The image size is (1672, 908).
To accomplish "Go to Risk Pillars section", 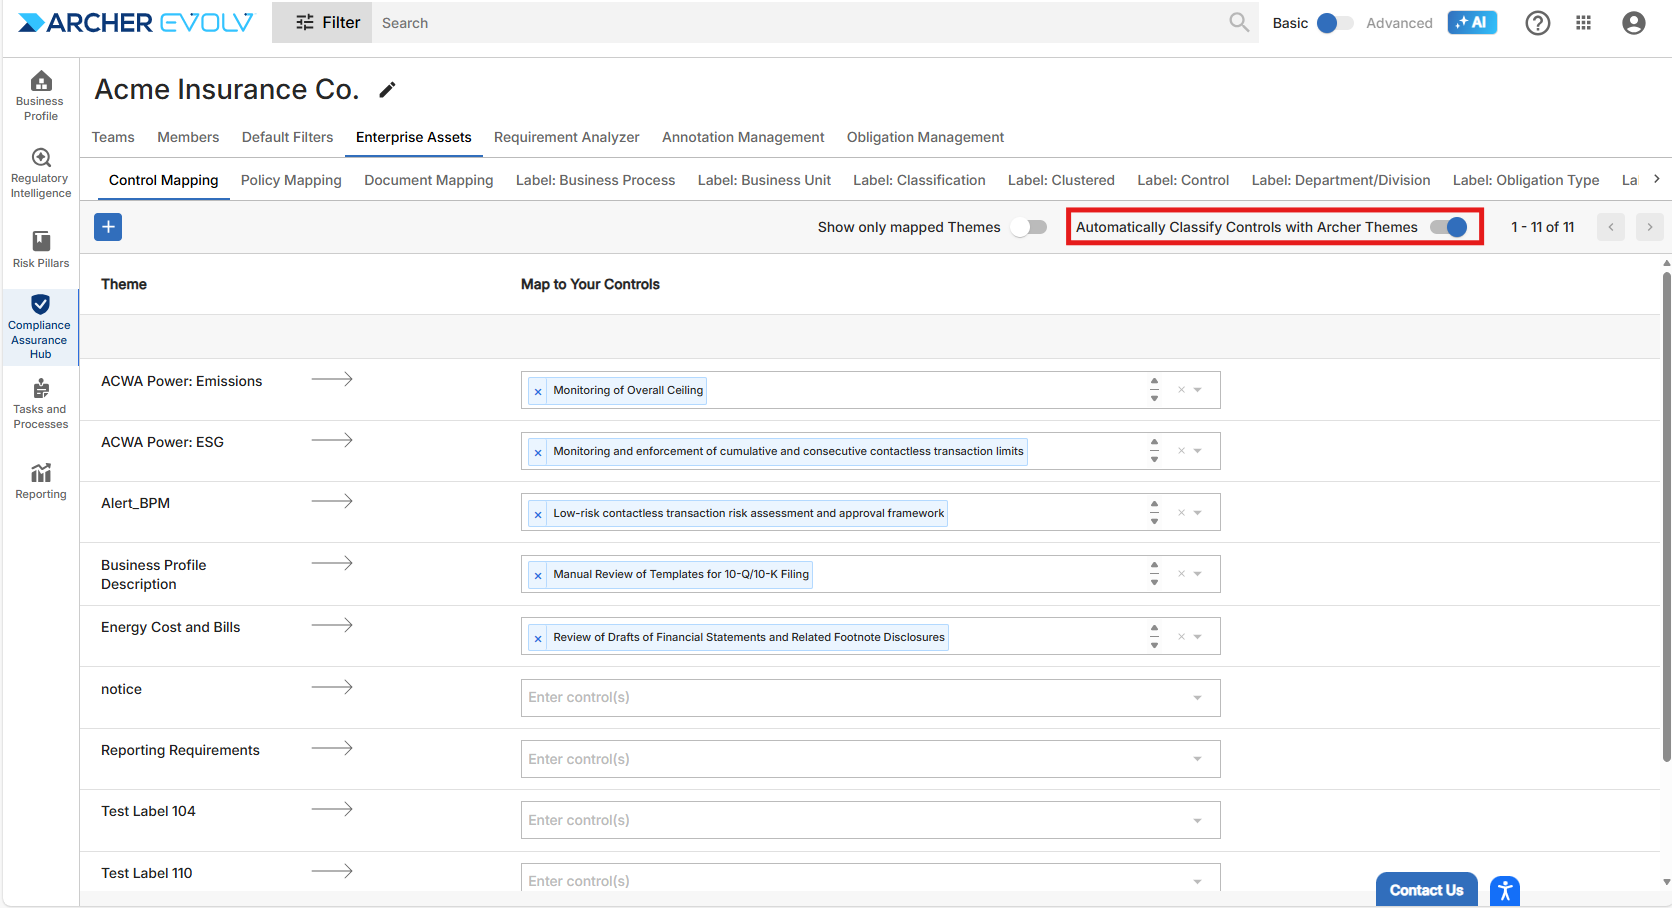I will (40, 249).
